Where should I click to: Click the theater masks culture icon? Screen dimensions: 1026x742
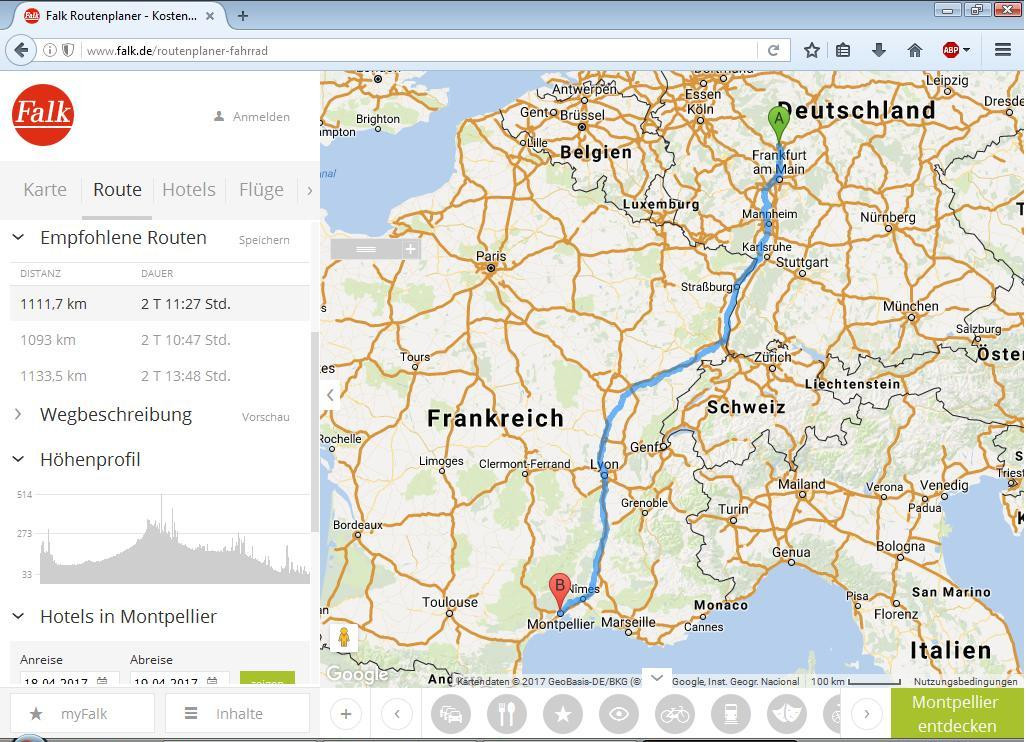click(786, 714)
